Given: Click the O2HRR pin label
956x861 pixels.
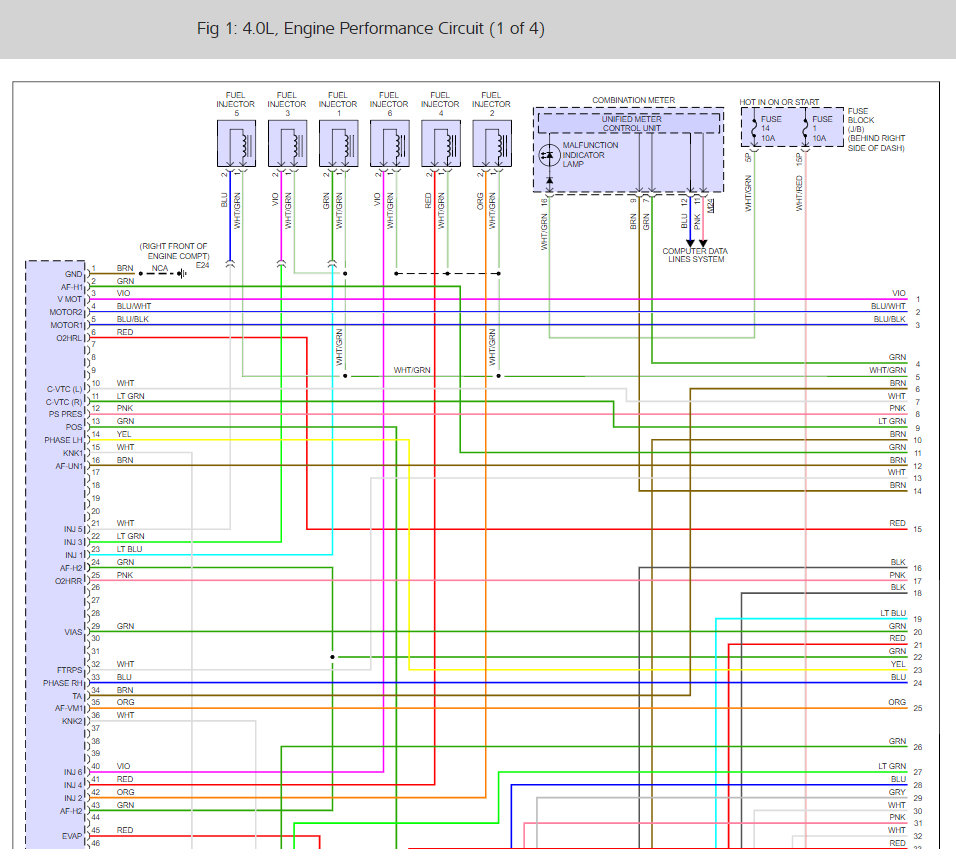Looking at the screenshot, I should pyautogui.click(x=68, y=581).
